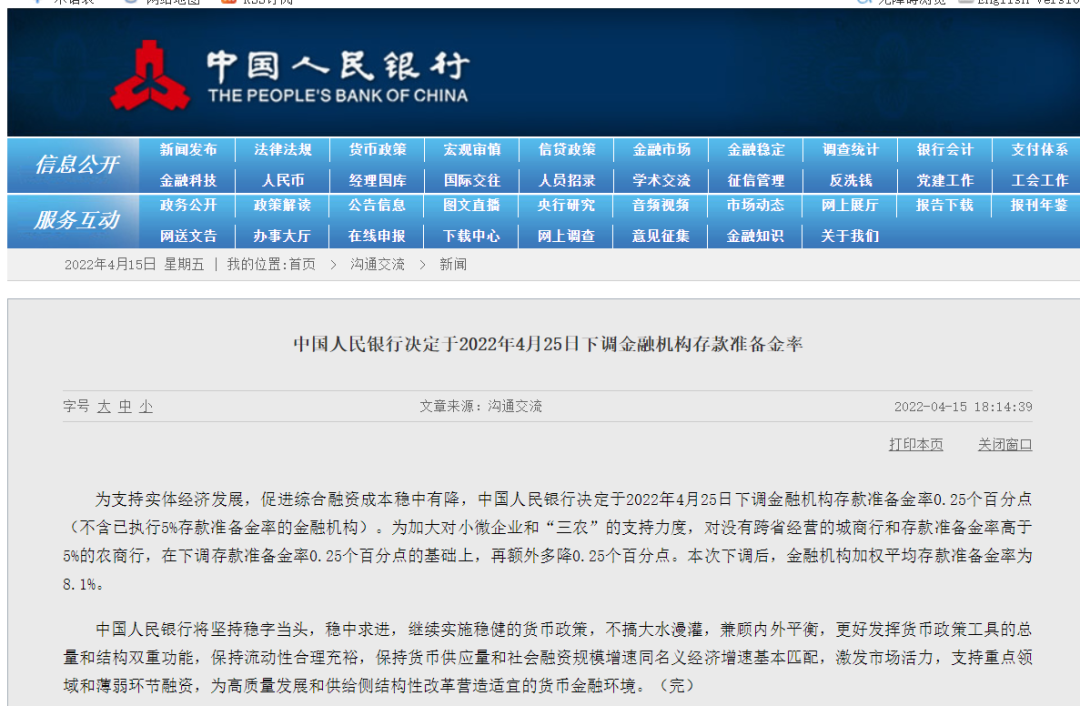The image size is (1080, 706).
Task: Go to 货币政策 page
Action: tap(377, 149)
